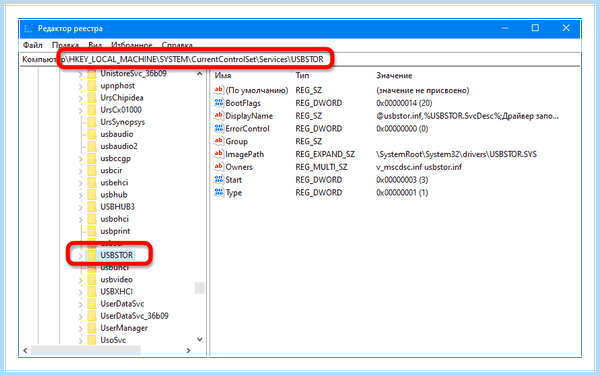
Task: Click the DisplayName string value icon
Action: (x=218, y=116)
